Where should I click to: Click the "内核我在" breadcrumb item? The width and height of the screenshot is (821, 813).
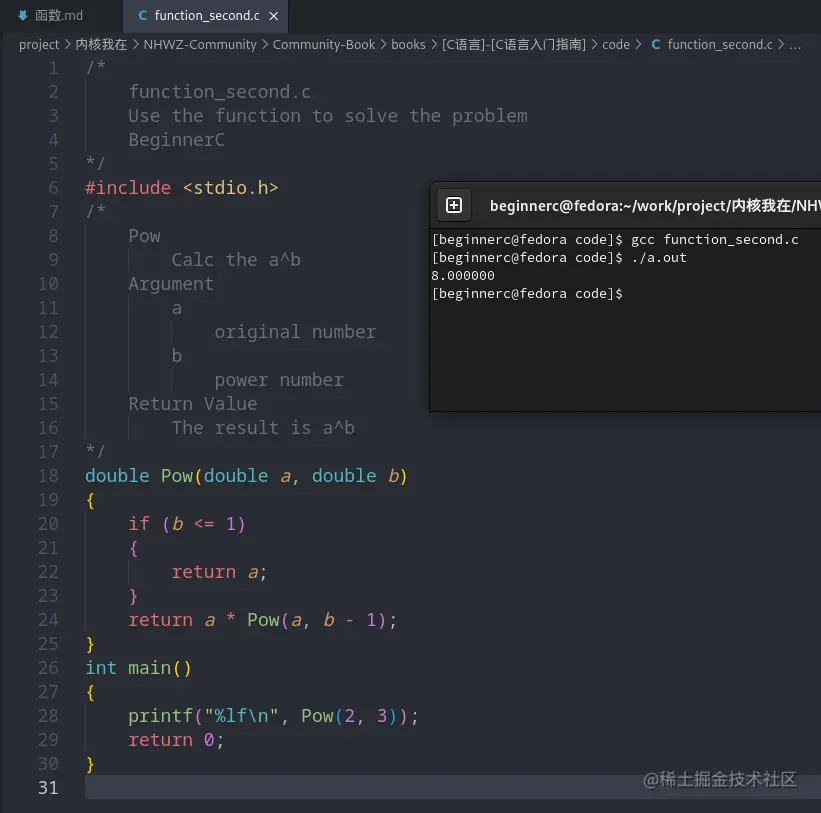[x=100, y=44]
